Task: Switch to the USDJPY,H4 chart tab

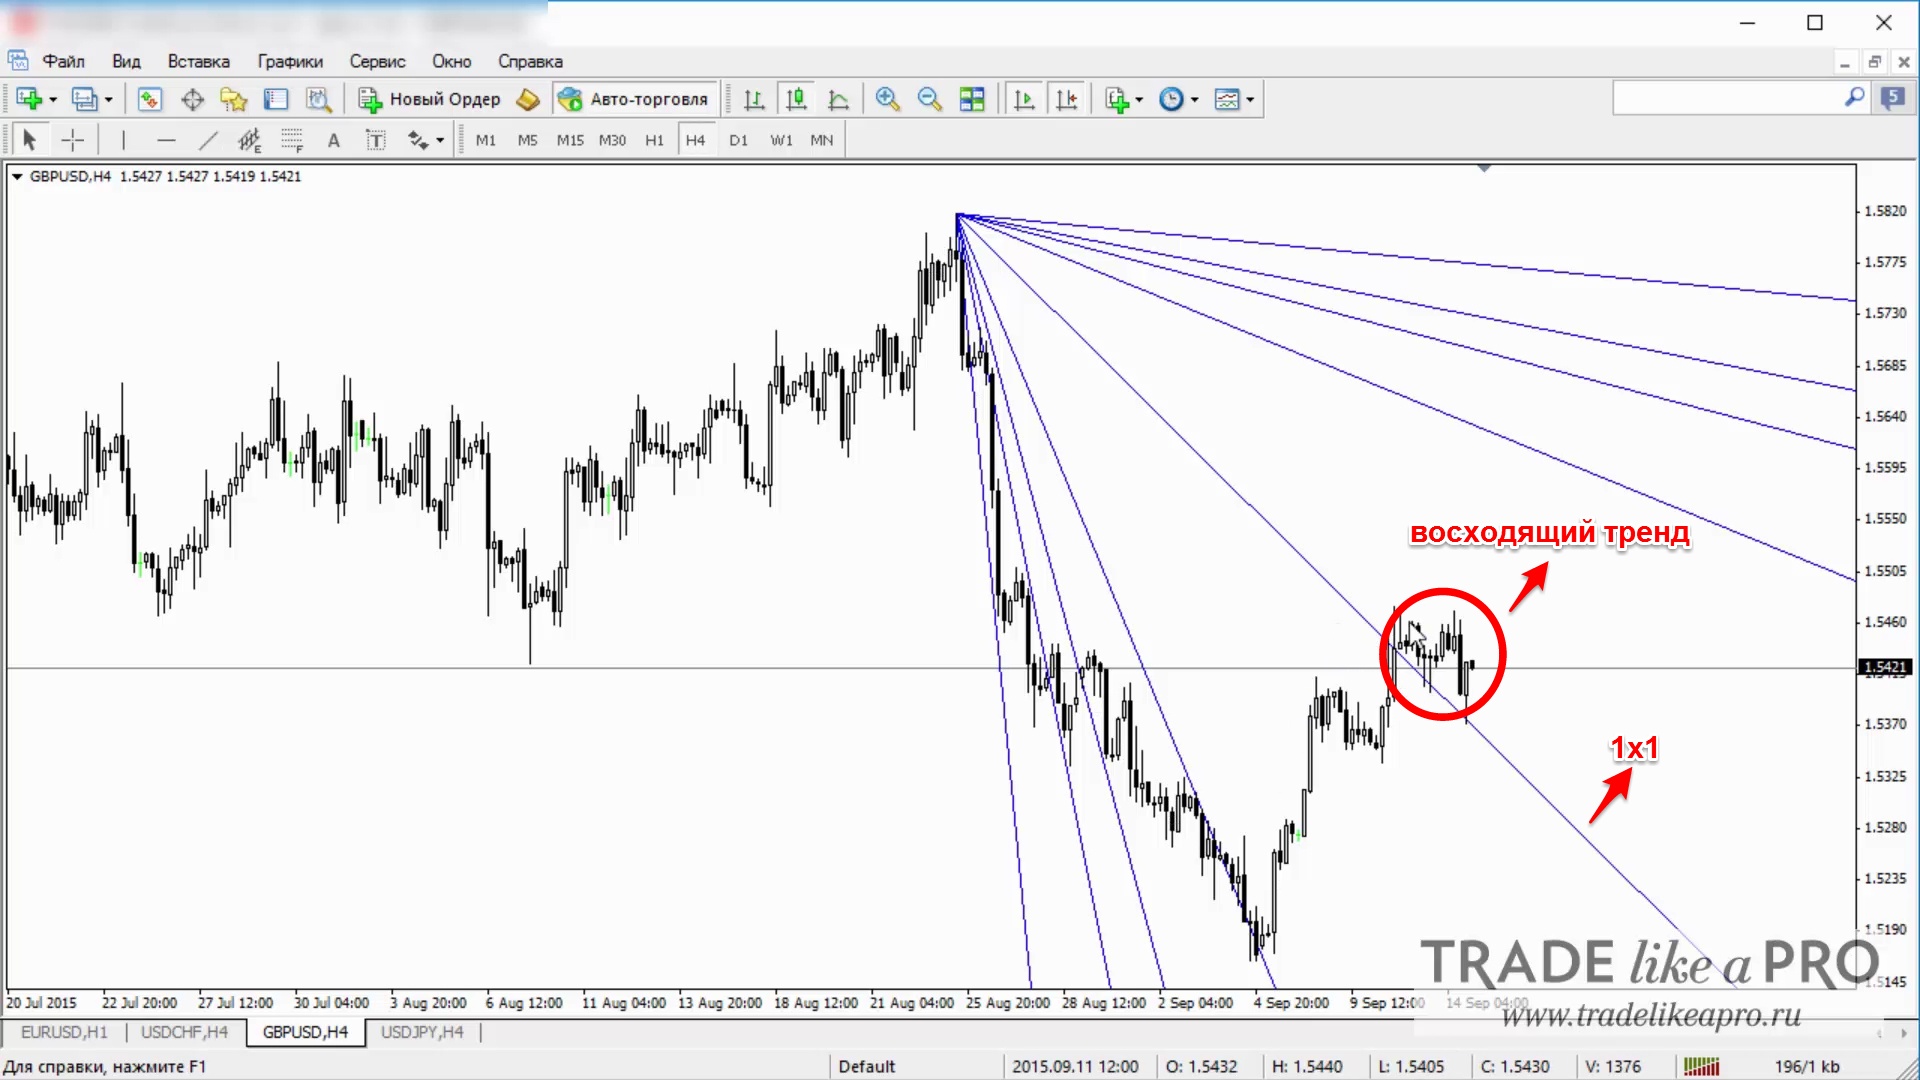Action: tap(422, 1032)
